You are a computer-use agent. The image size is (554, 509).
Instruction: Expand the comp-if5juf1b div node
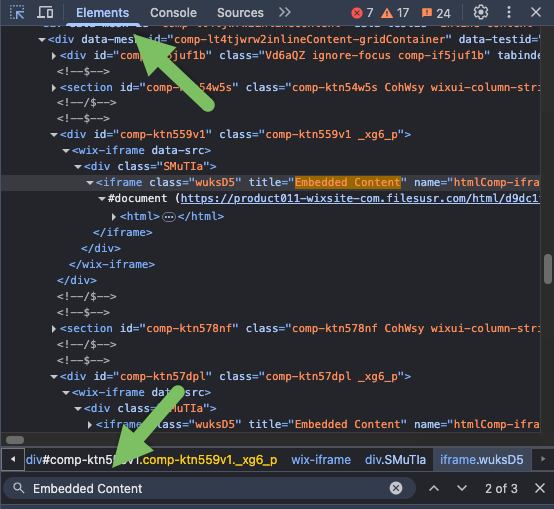pyautogui.click(x=54, y=56)
